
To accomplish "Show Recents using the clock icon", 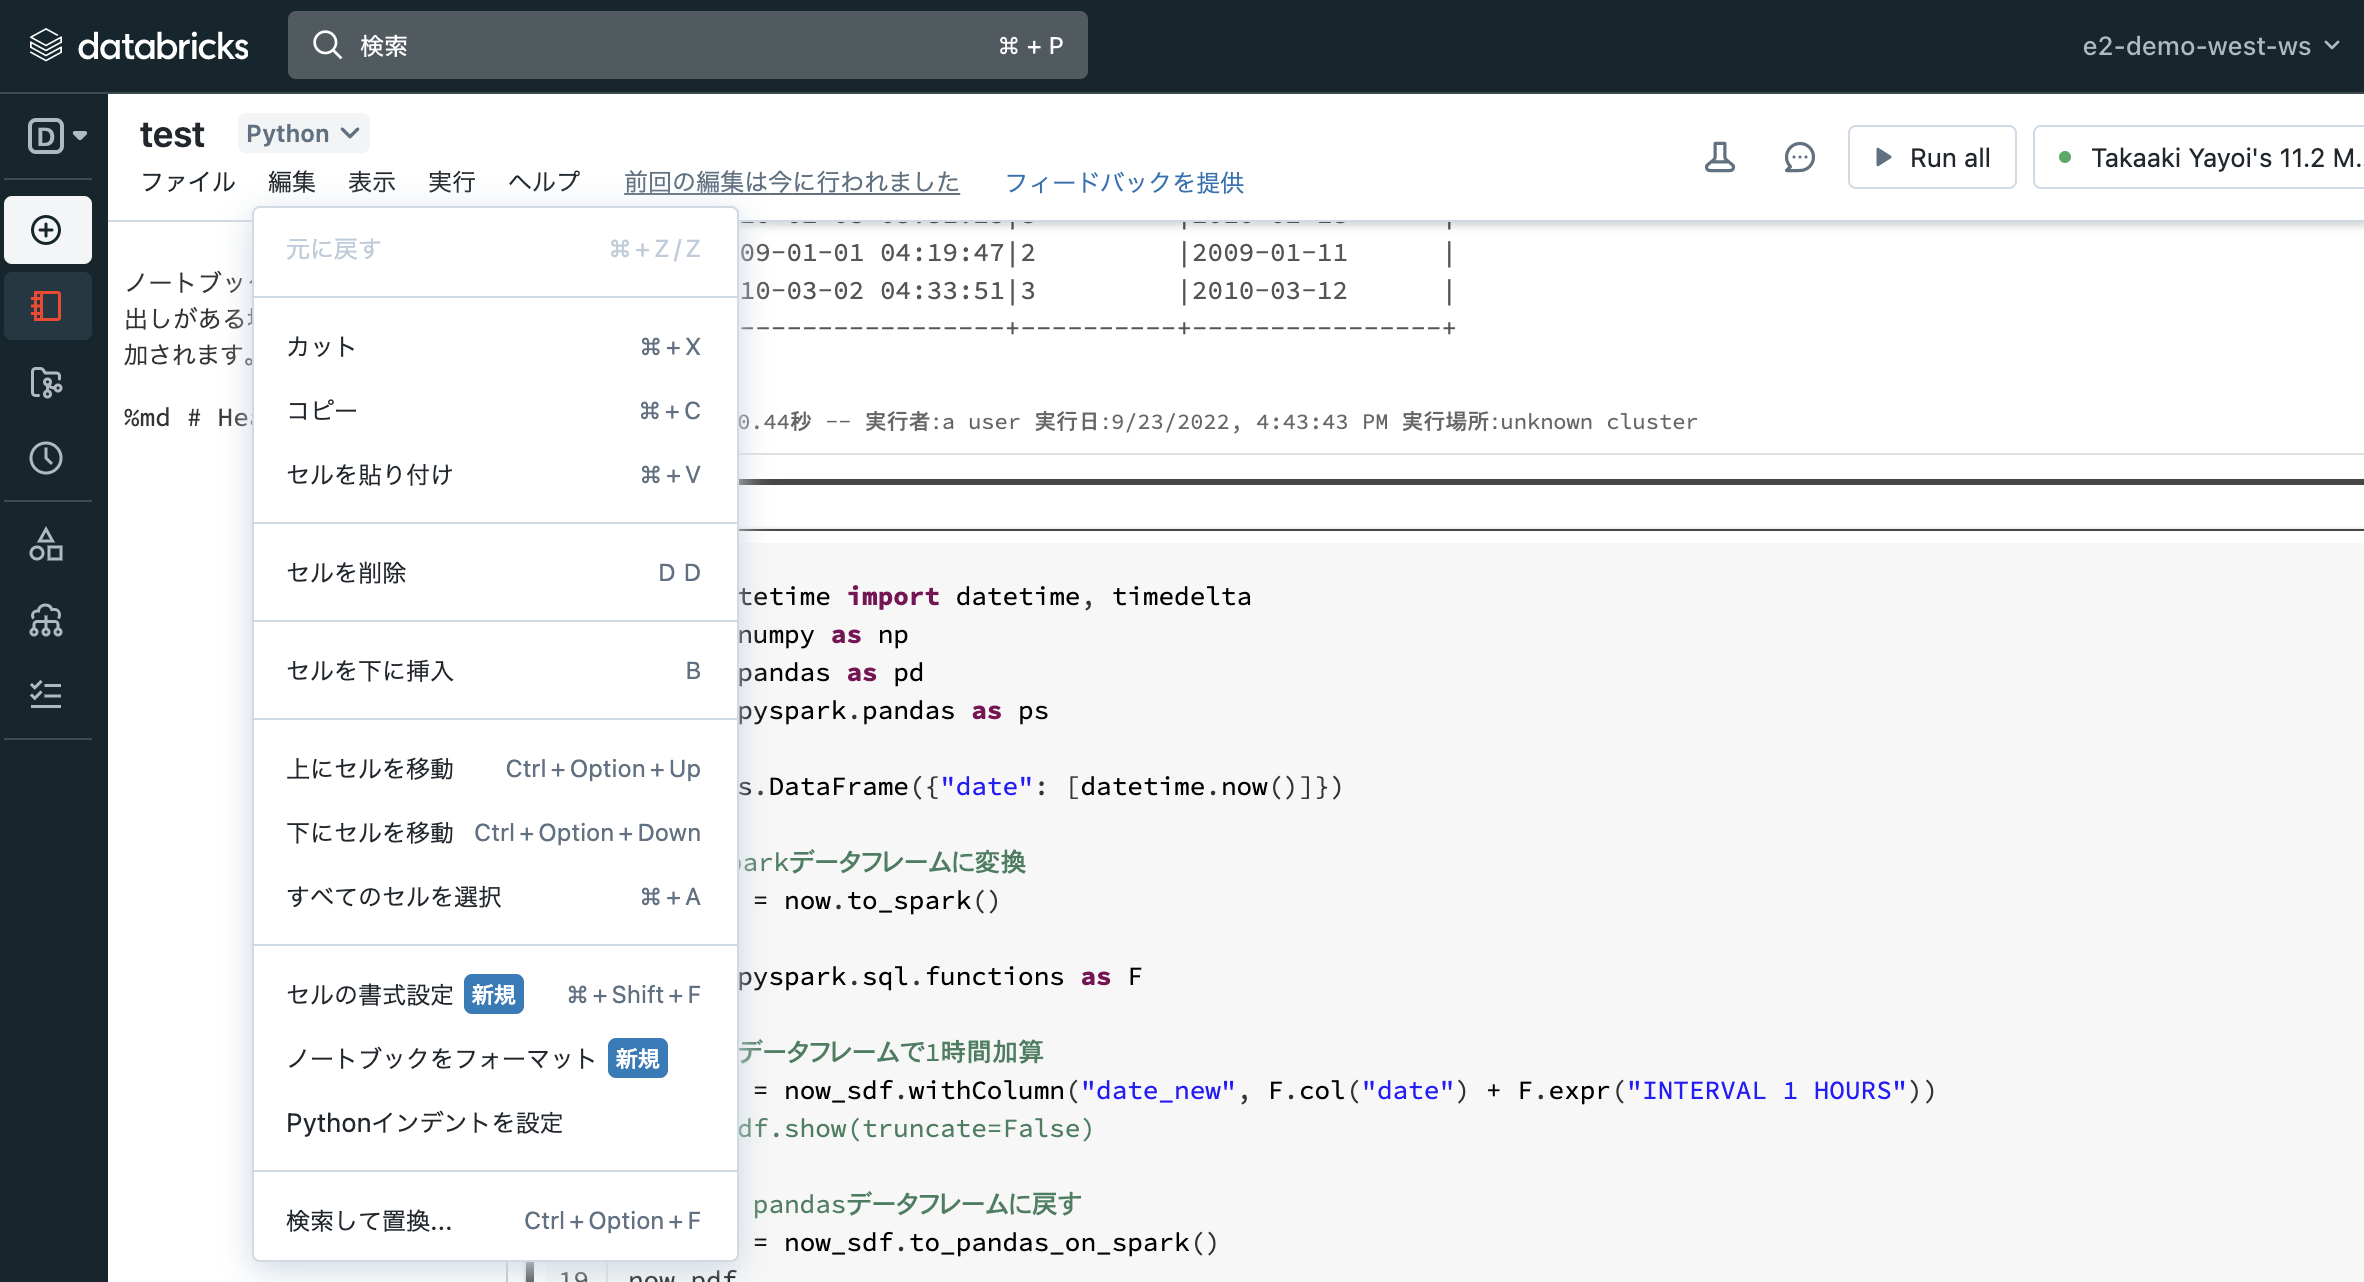I will (x=47, y=459).
